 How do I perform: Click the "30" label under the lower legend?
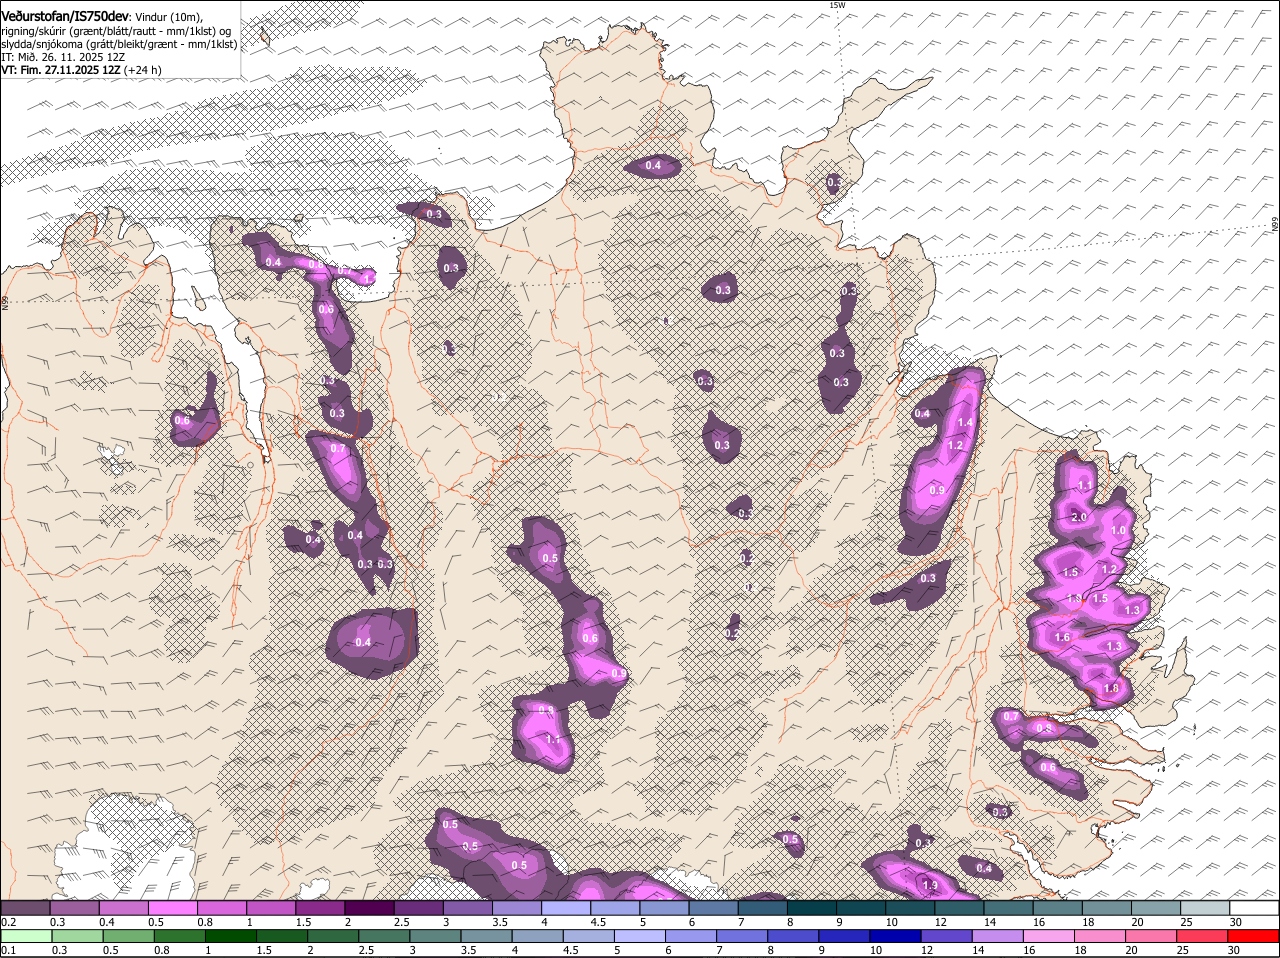(1235, 950)
